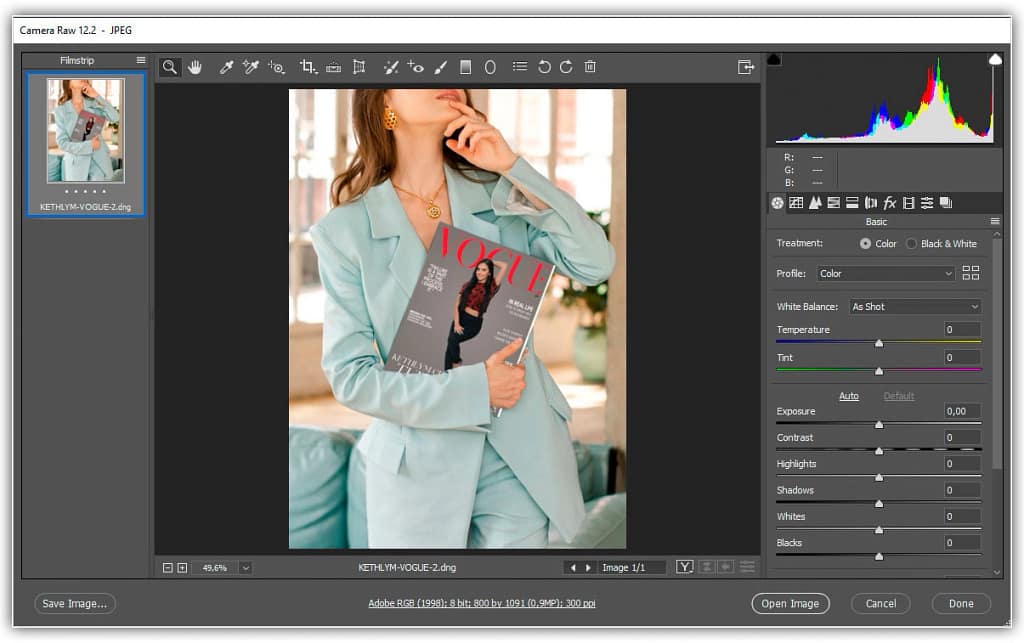Click the Whites value field
The width and height of the screenshot is (1024, 643).
(x=962, y=516)
